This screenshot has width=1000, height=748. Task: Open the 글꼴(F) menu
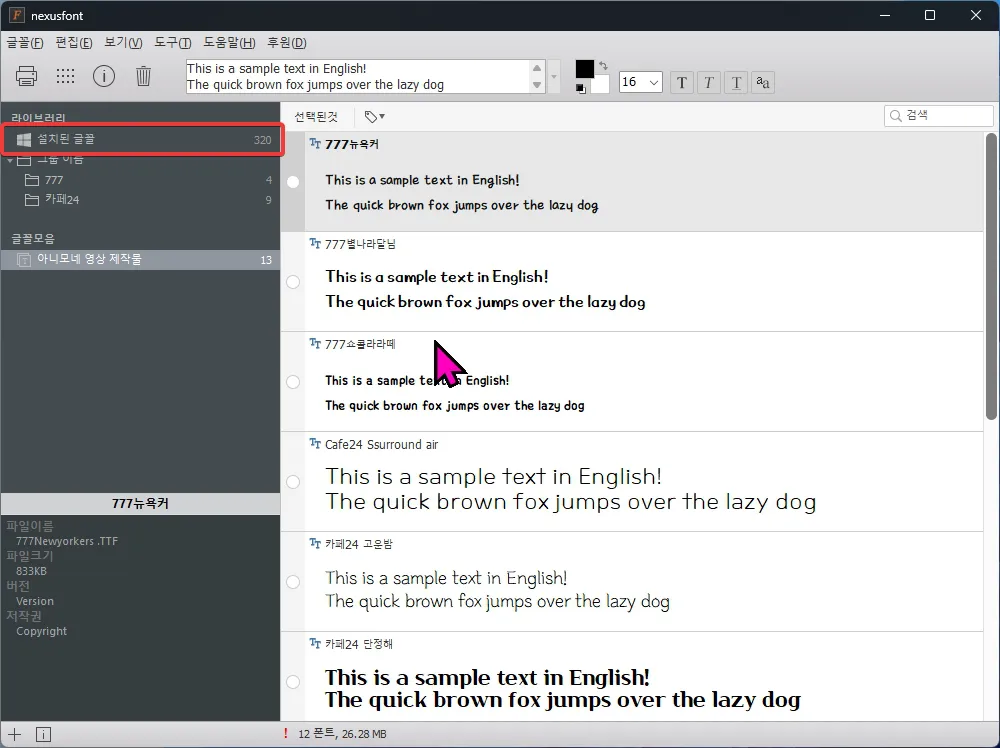point(25,43)
